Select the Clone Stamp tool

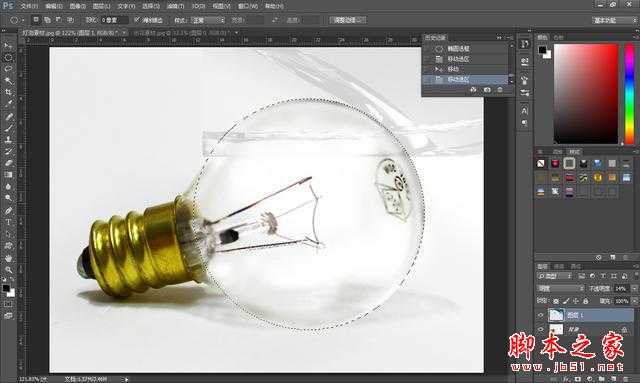(x=8, y=139)
